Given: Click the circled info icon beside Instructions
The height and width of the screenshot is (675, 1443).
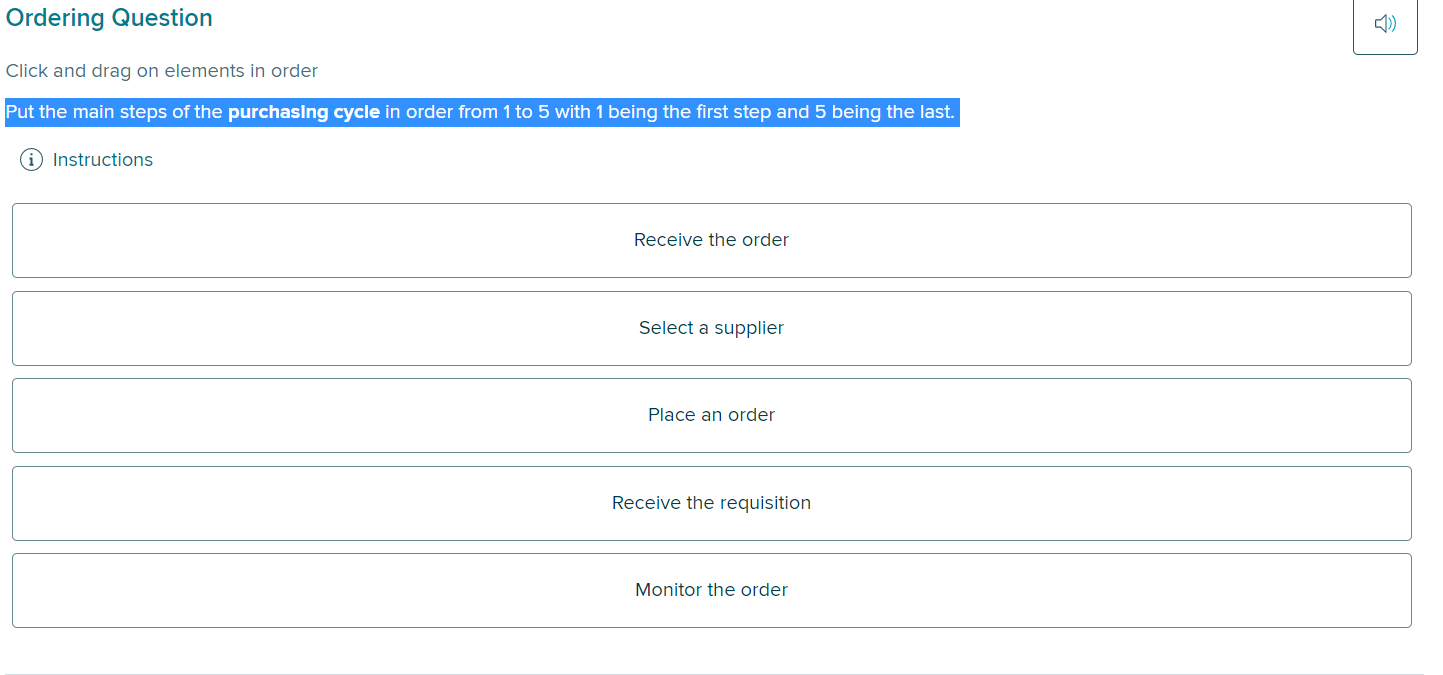Looking at the screenshot, I should (30, 159).
